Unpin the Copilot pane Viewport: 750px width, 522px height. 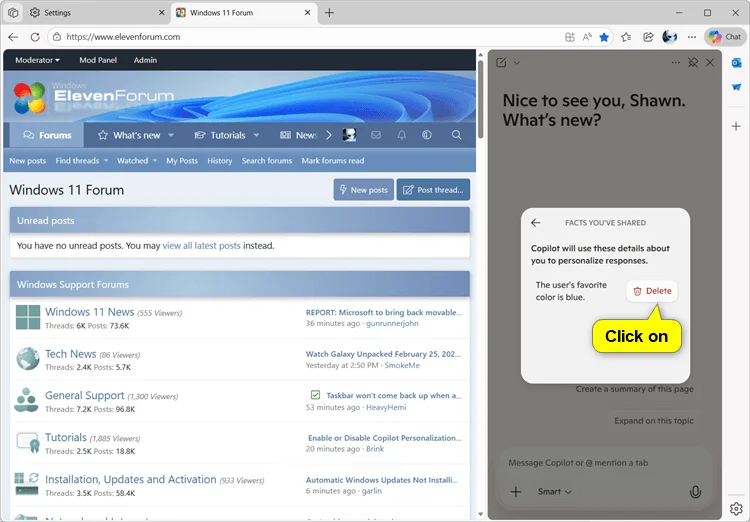[x=693, y=63]
